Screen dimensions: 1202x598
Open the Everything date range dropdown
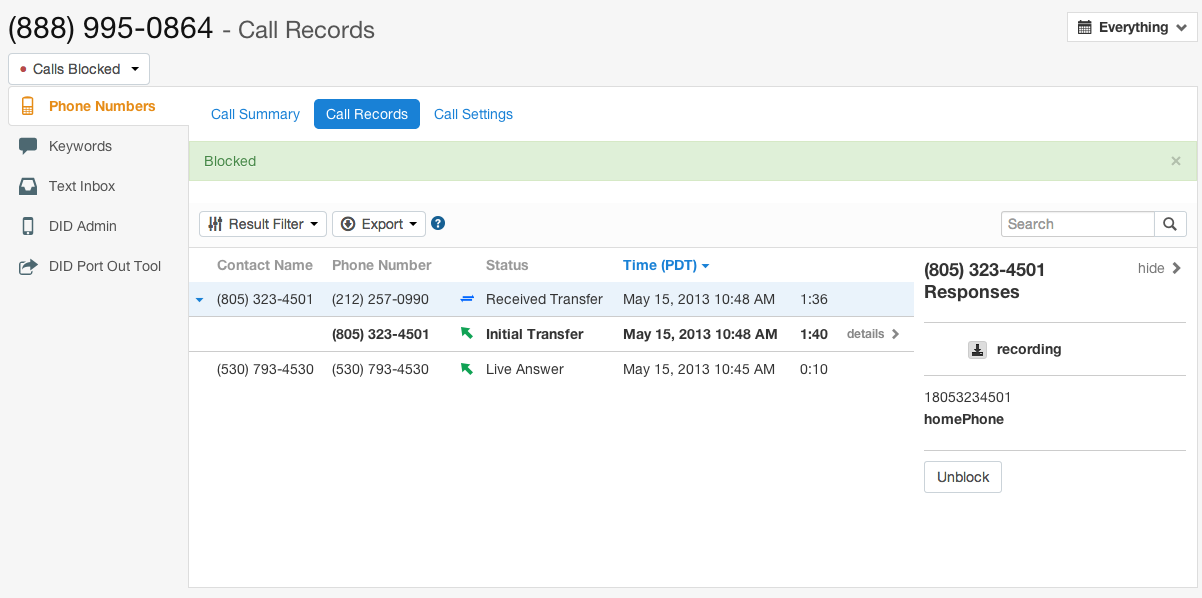pyautogui.click(x=1131, y=28)
